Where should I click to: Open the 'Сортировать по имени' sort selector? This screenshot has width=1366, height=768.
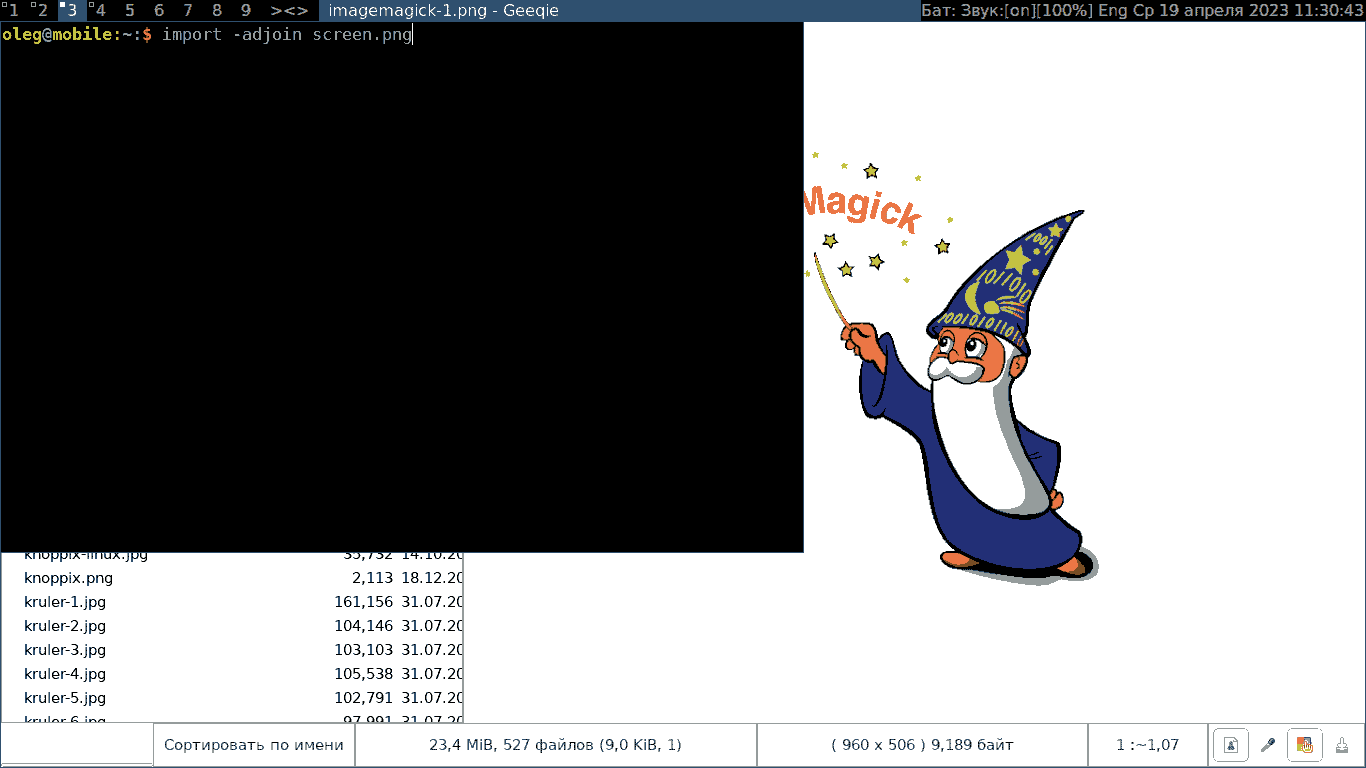click(254, 745)
